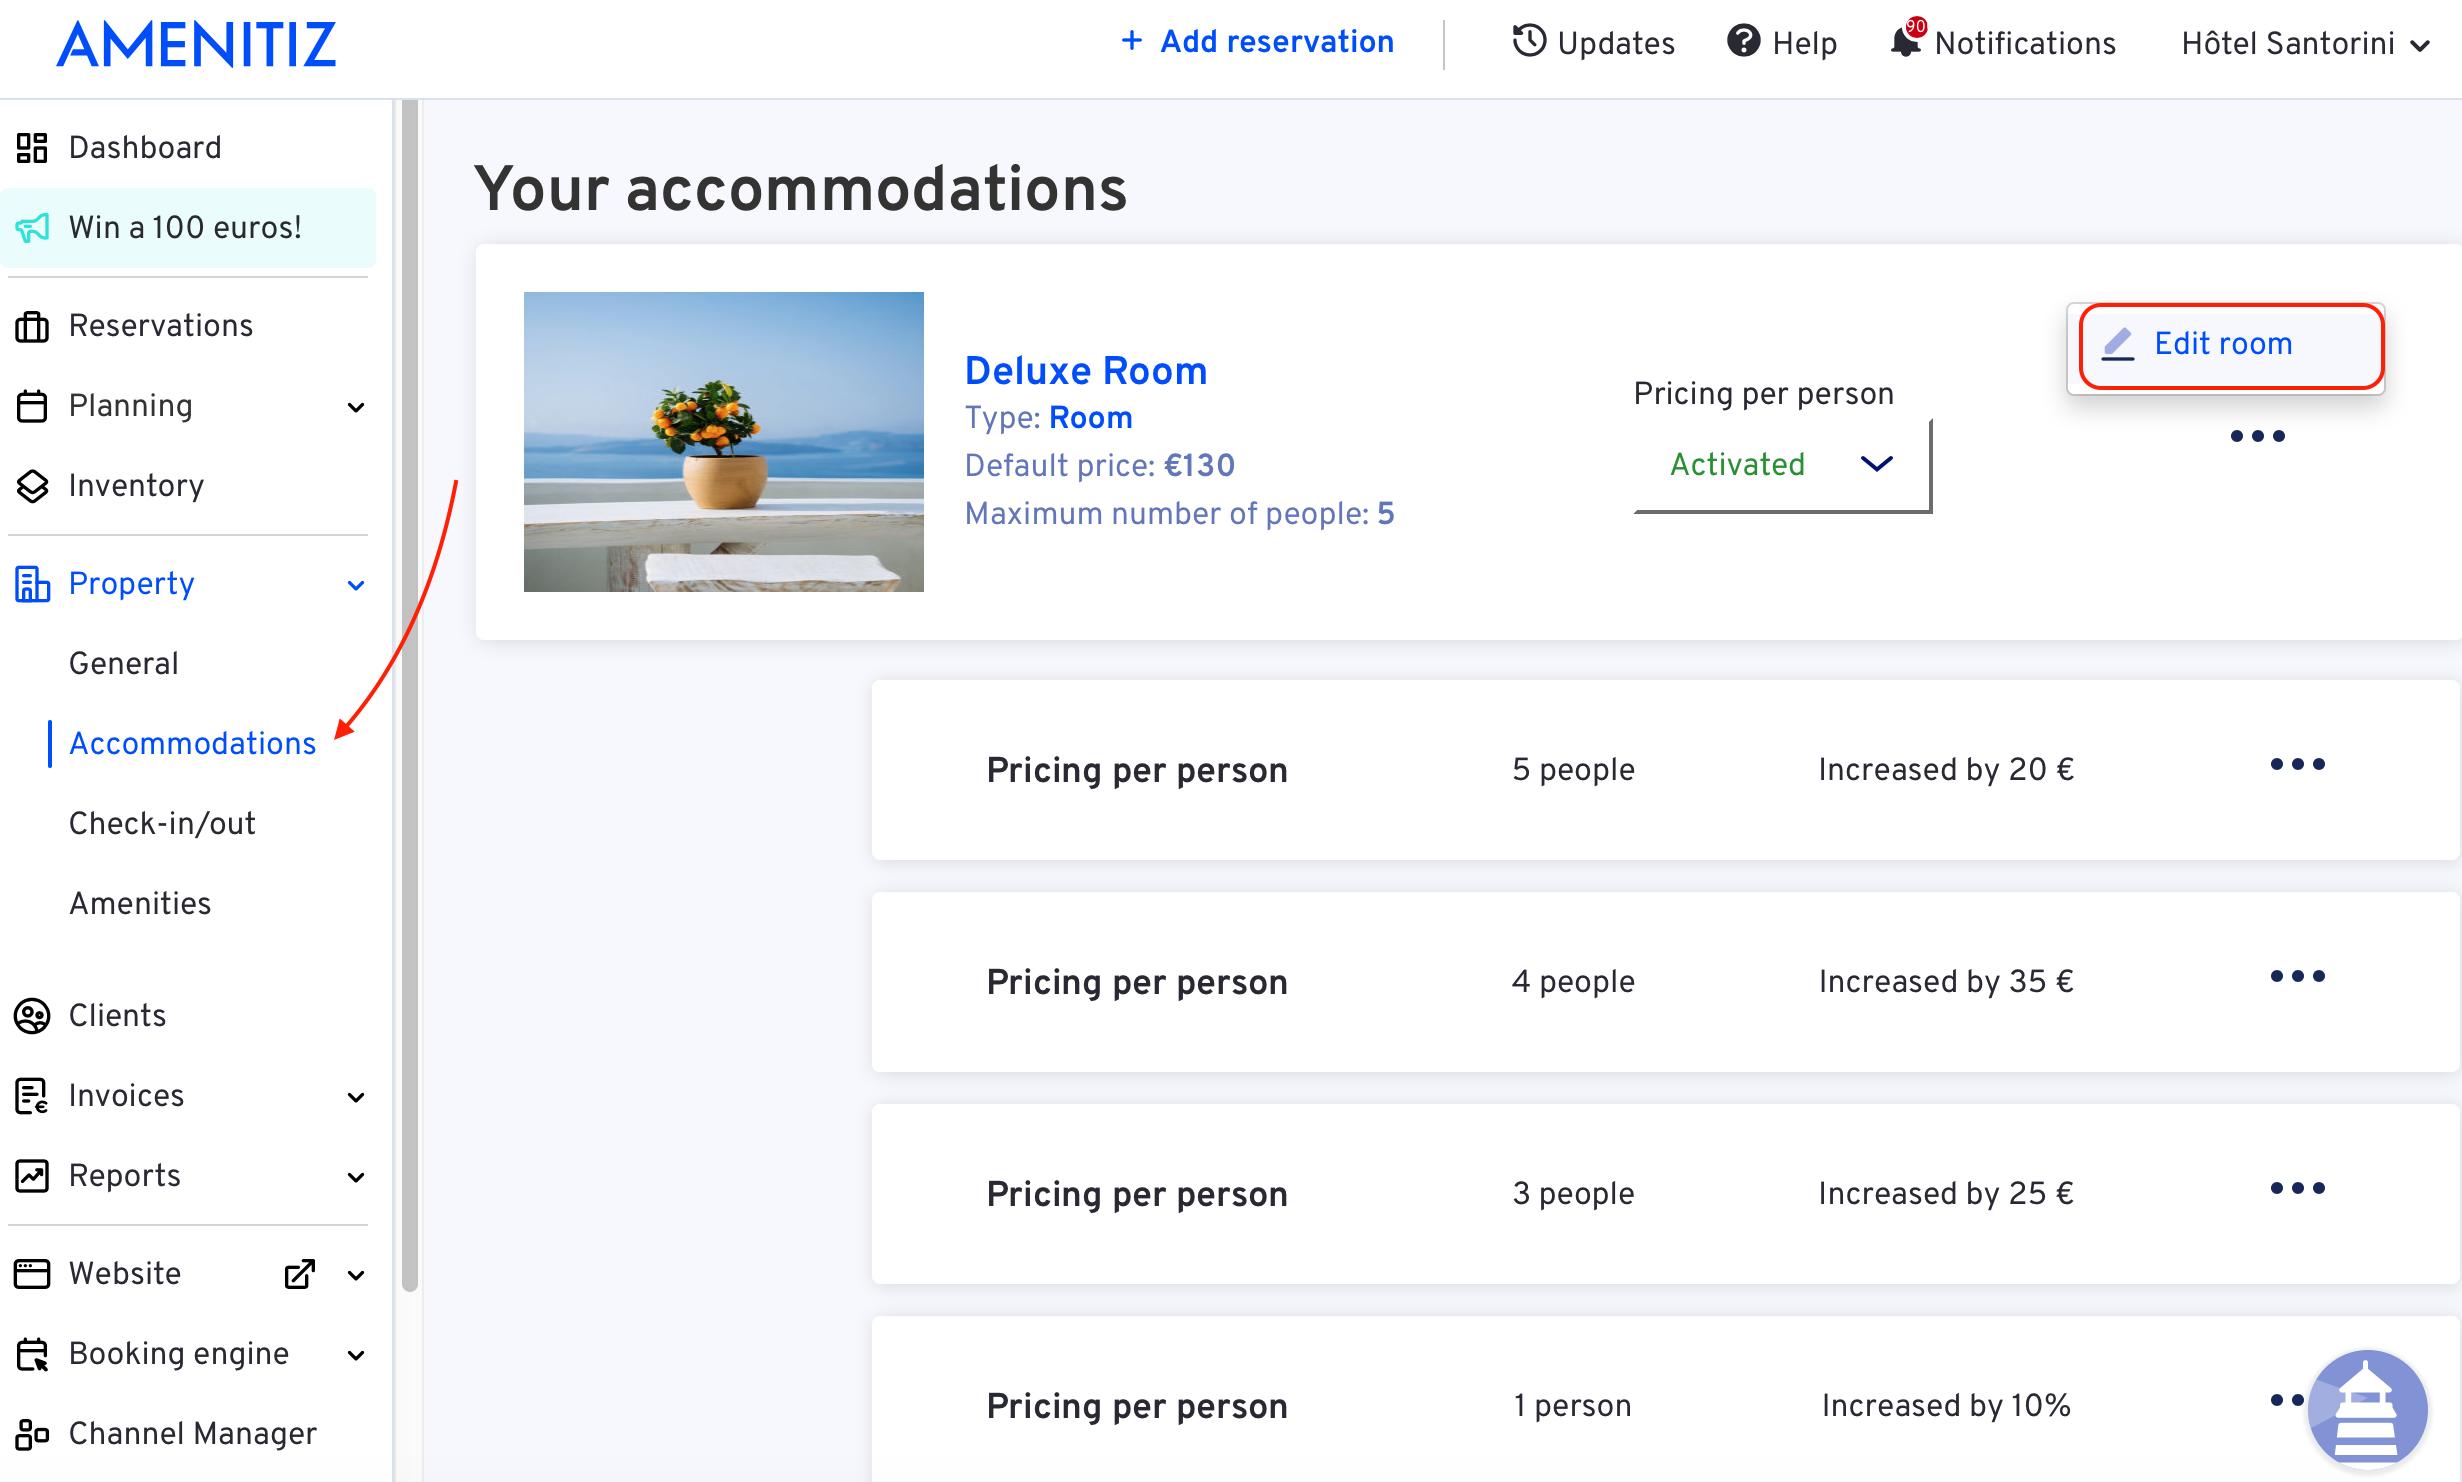This screenshot has width=2462, height=1482.
Task: Click the Increased by 25 € value
Action: [x=1946, y=1193]
